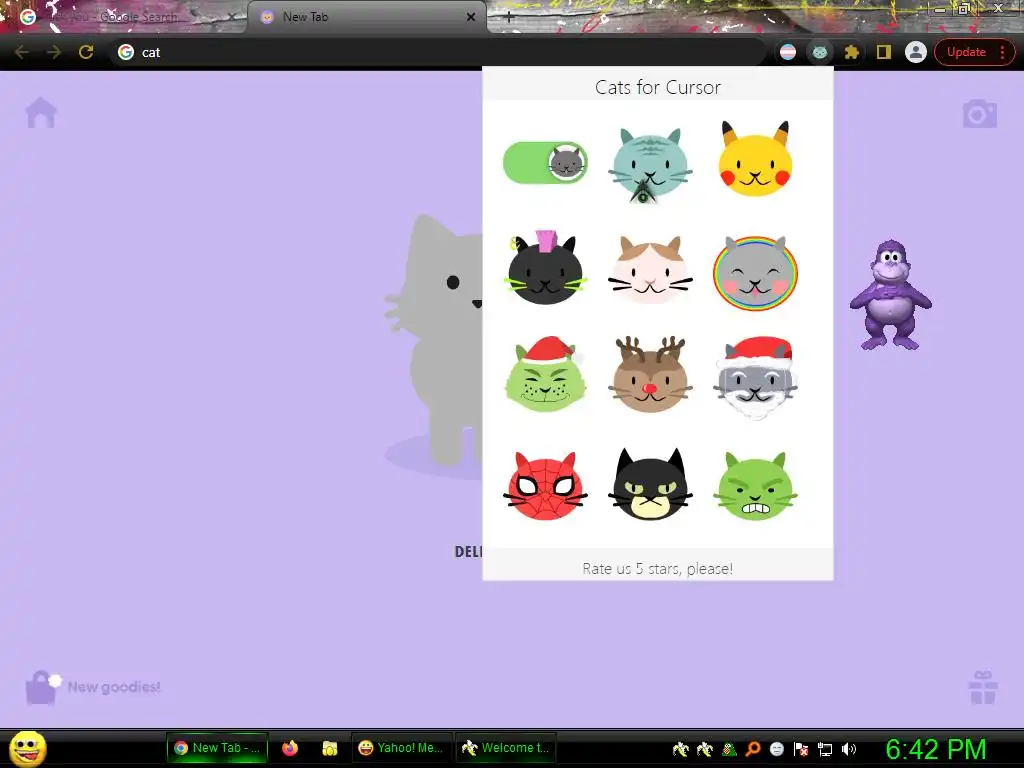This screenshot has height=768, width=1024.
Task: Go back with the browser back arrow
Action: coord(22,52)
